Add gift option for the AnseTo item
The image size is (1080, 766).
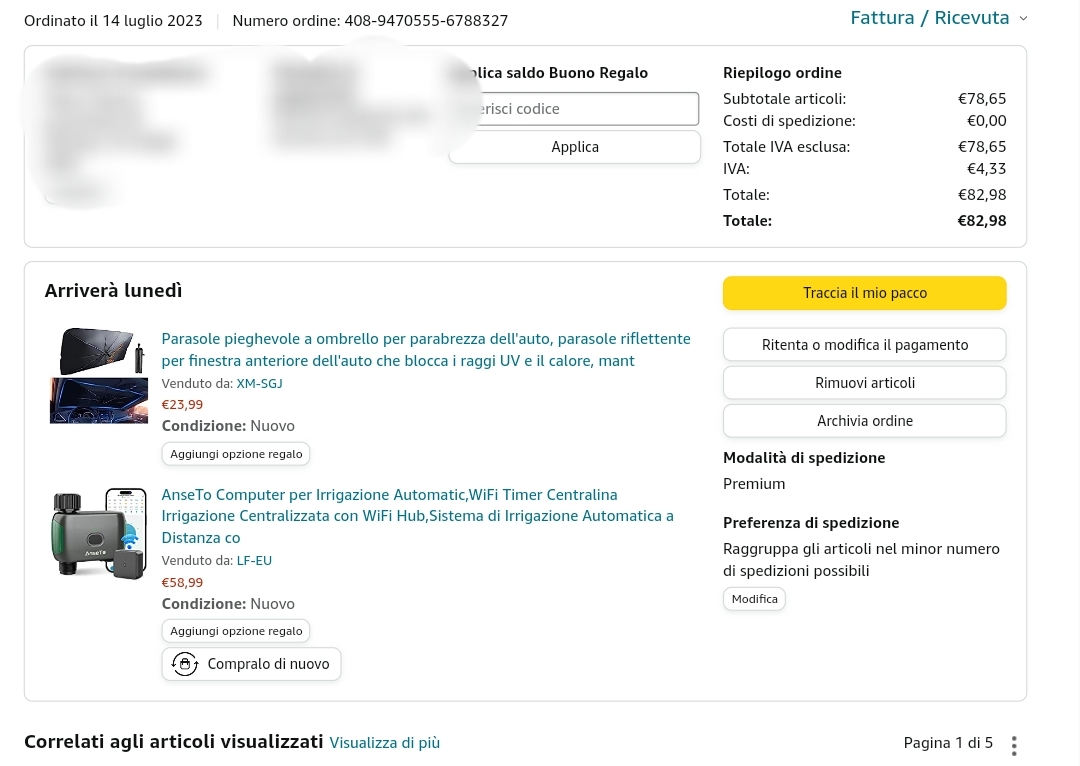pyautogui.click(x=236, y=631)
